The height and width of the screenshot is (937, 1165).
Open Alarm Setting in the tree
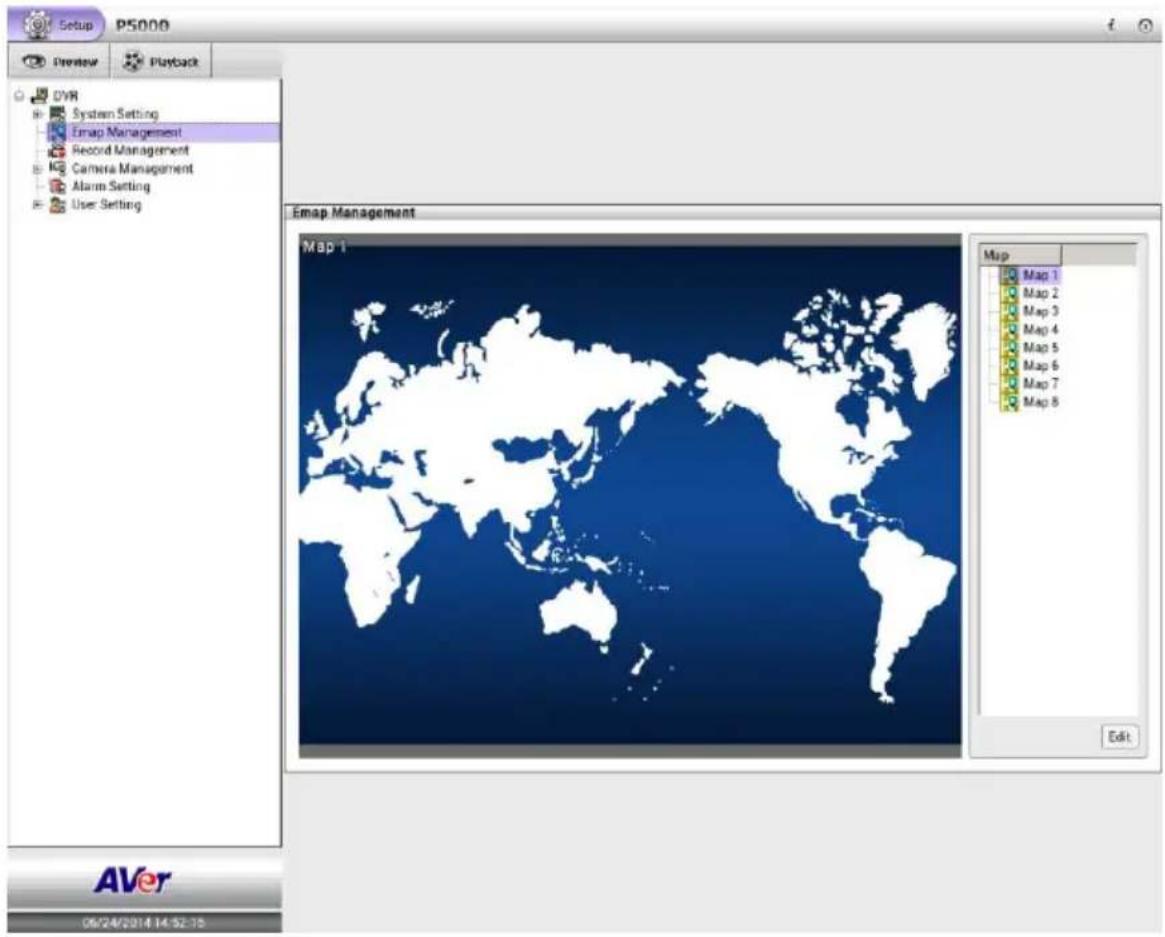[x=111, y=187]
